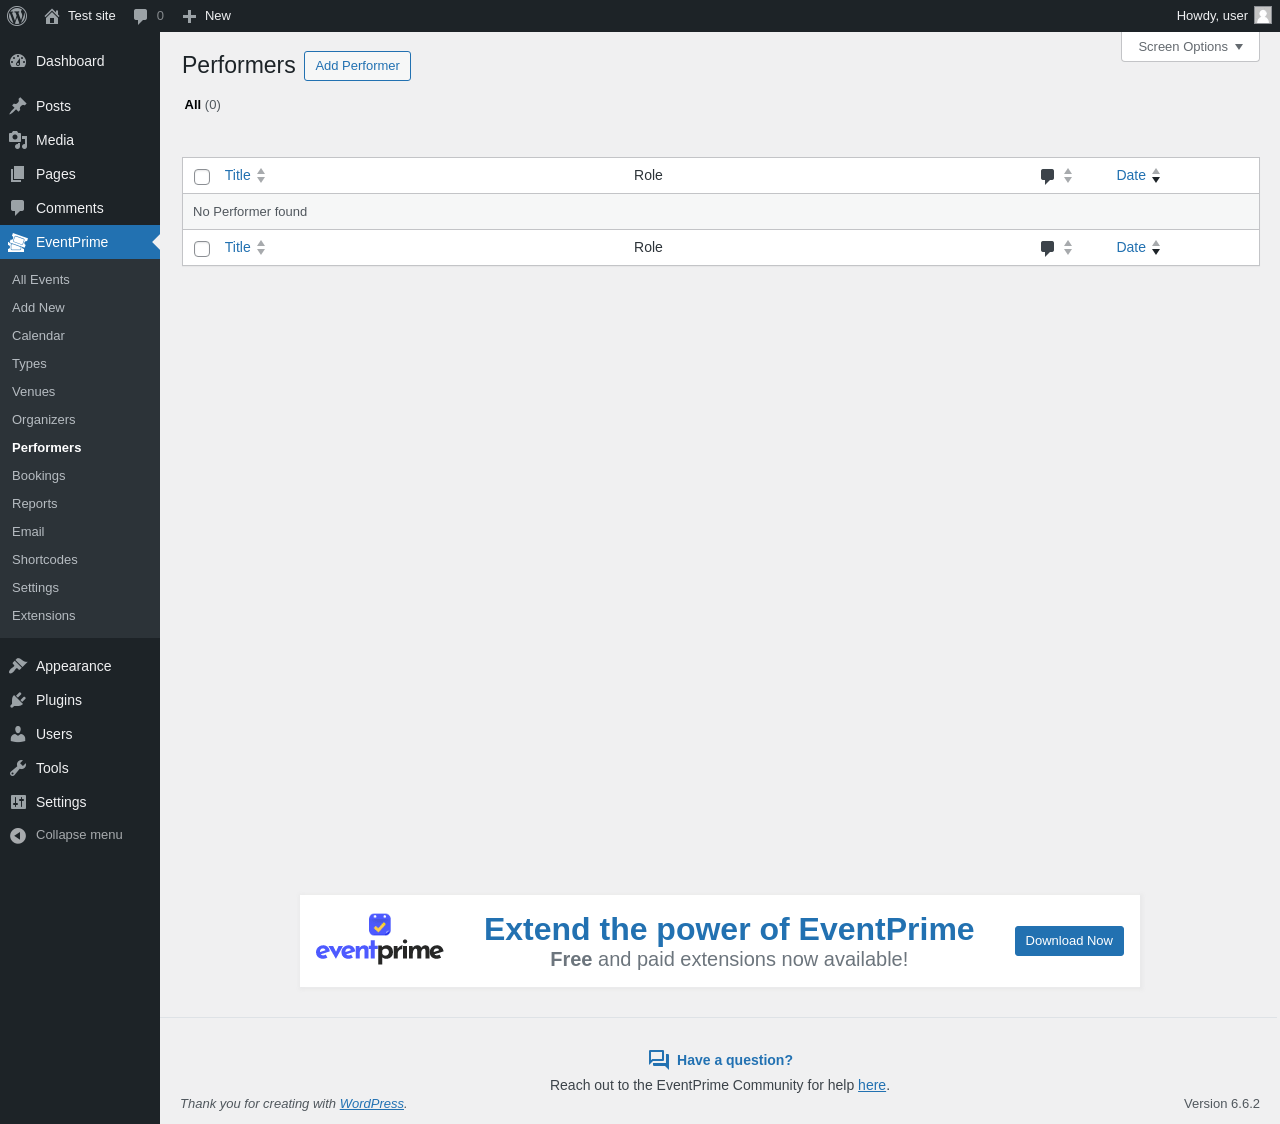
Task: Click the Pages icon in sidebar
Action: point(18,174)
